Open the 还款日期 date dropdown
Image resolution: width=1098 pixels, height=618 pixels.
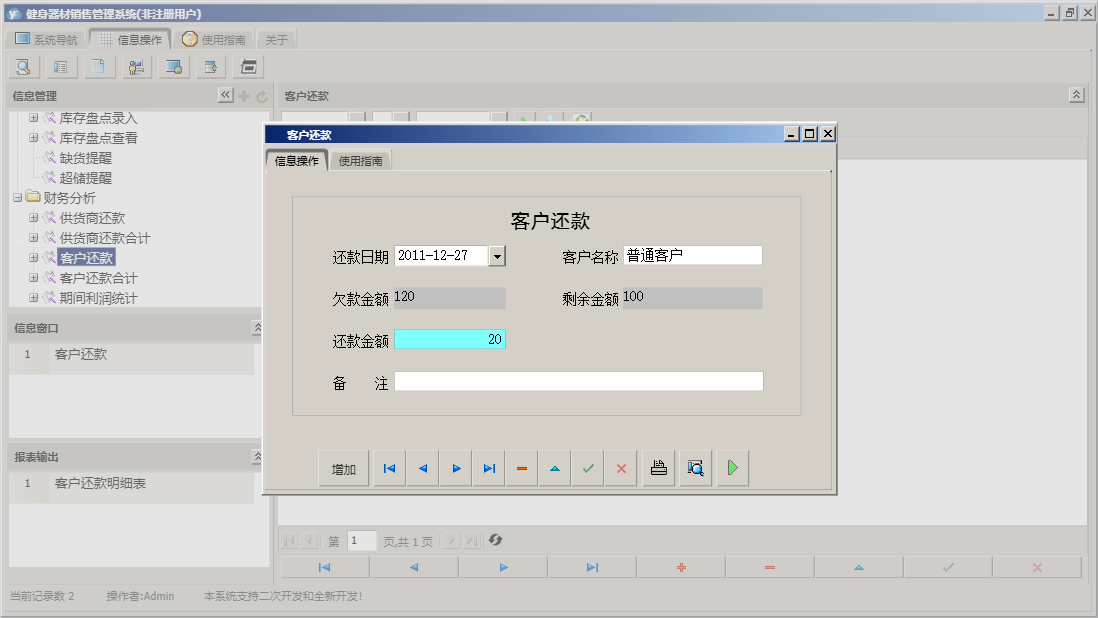click(497, 255)
